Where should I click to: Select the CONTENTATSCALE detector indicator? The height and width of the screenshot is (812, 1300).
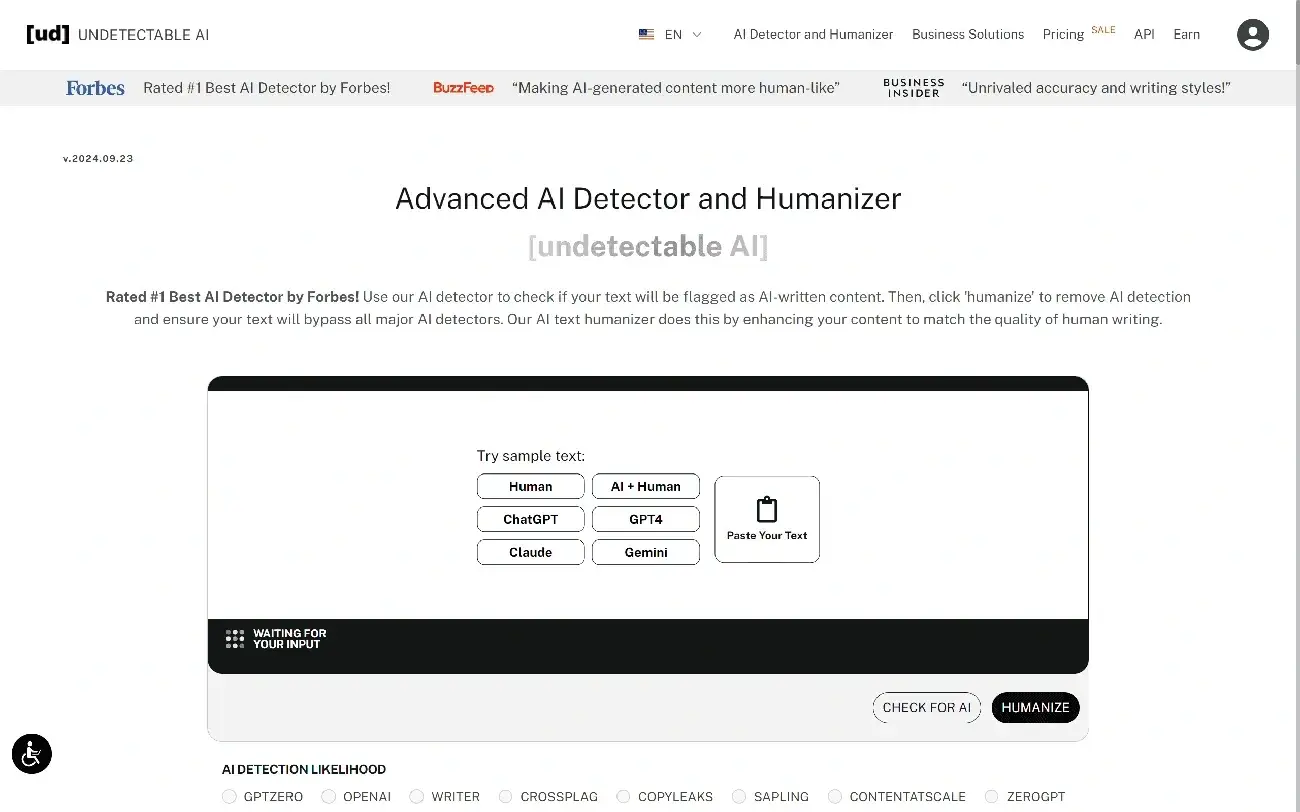tap(835, 797)
